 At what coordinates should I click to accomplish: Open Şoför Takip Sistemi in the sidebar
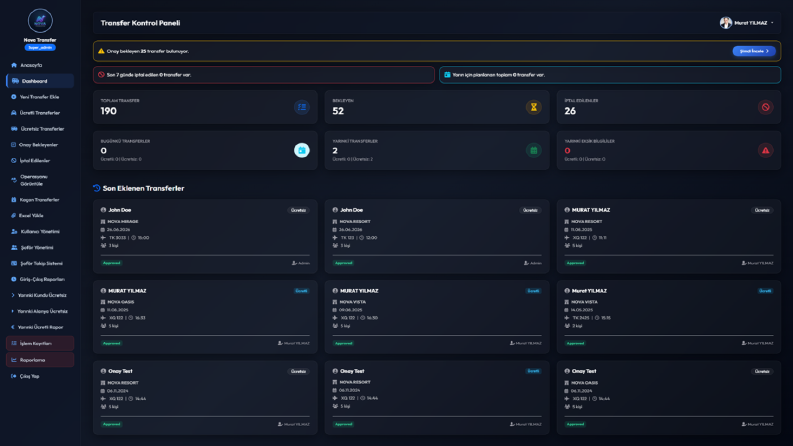pos(40,263)
